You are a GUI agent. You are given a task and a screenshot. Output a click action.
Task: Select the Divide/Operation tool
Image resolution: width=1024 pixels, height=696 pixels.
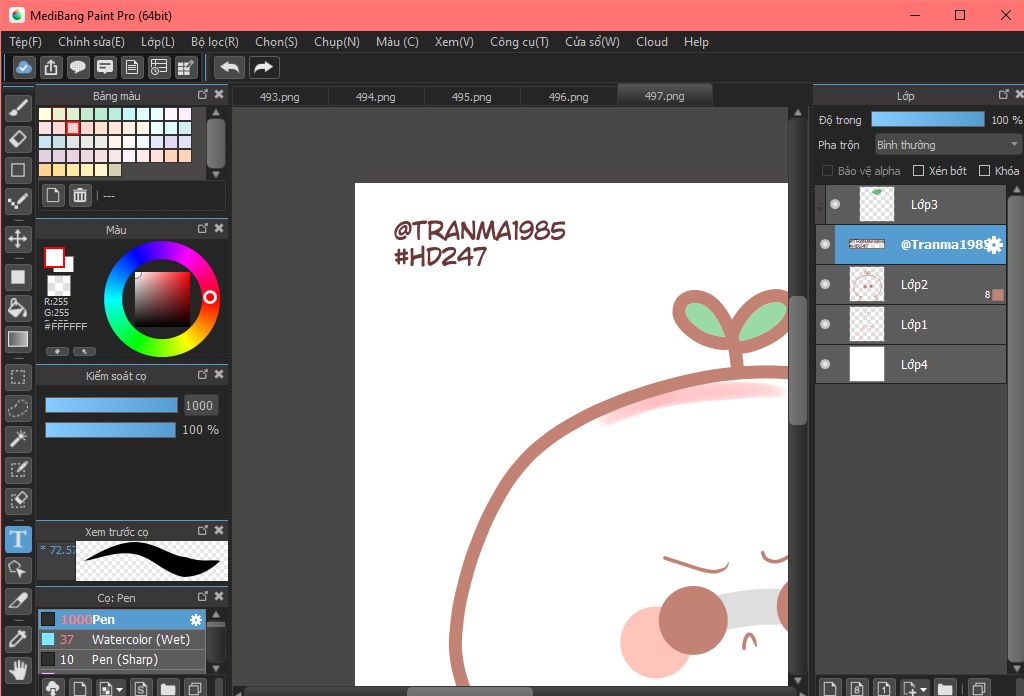[x=18, y=570]
